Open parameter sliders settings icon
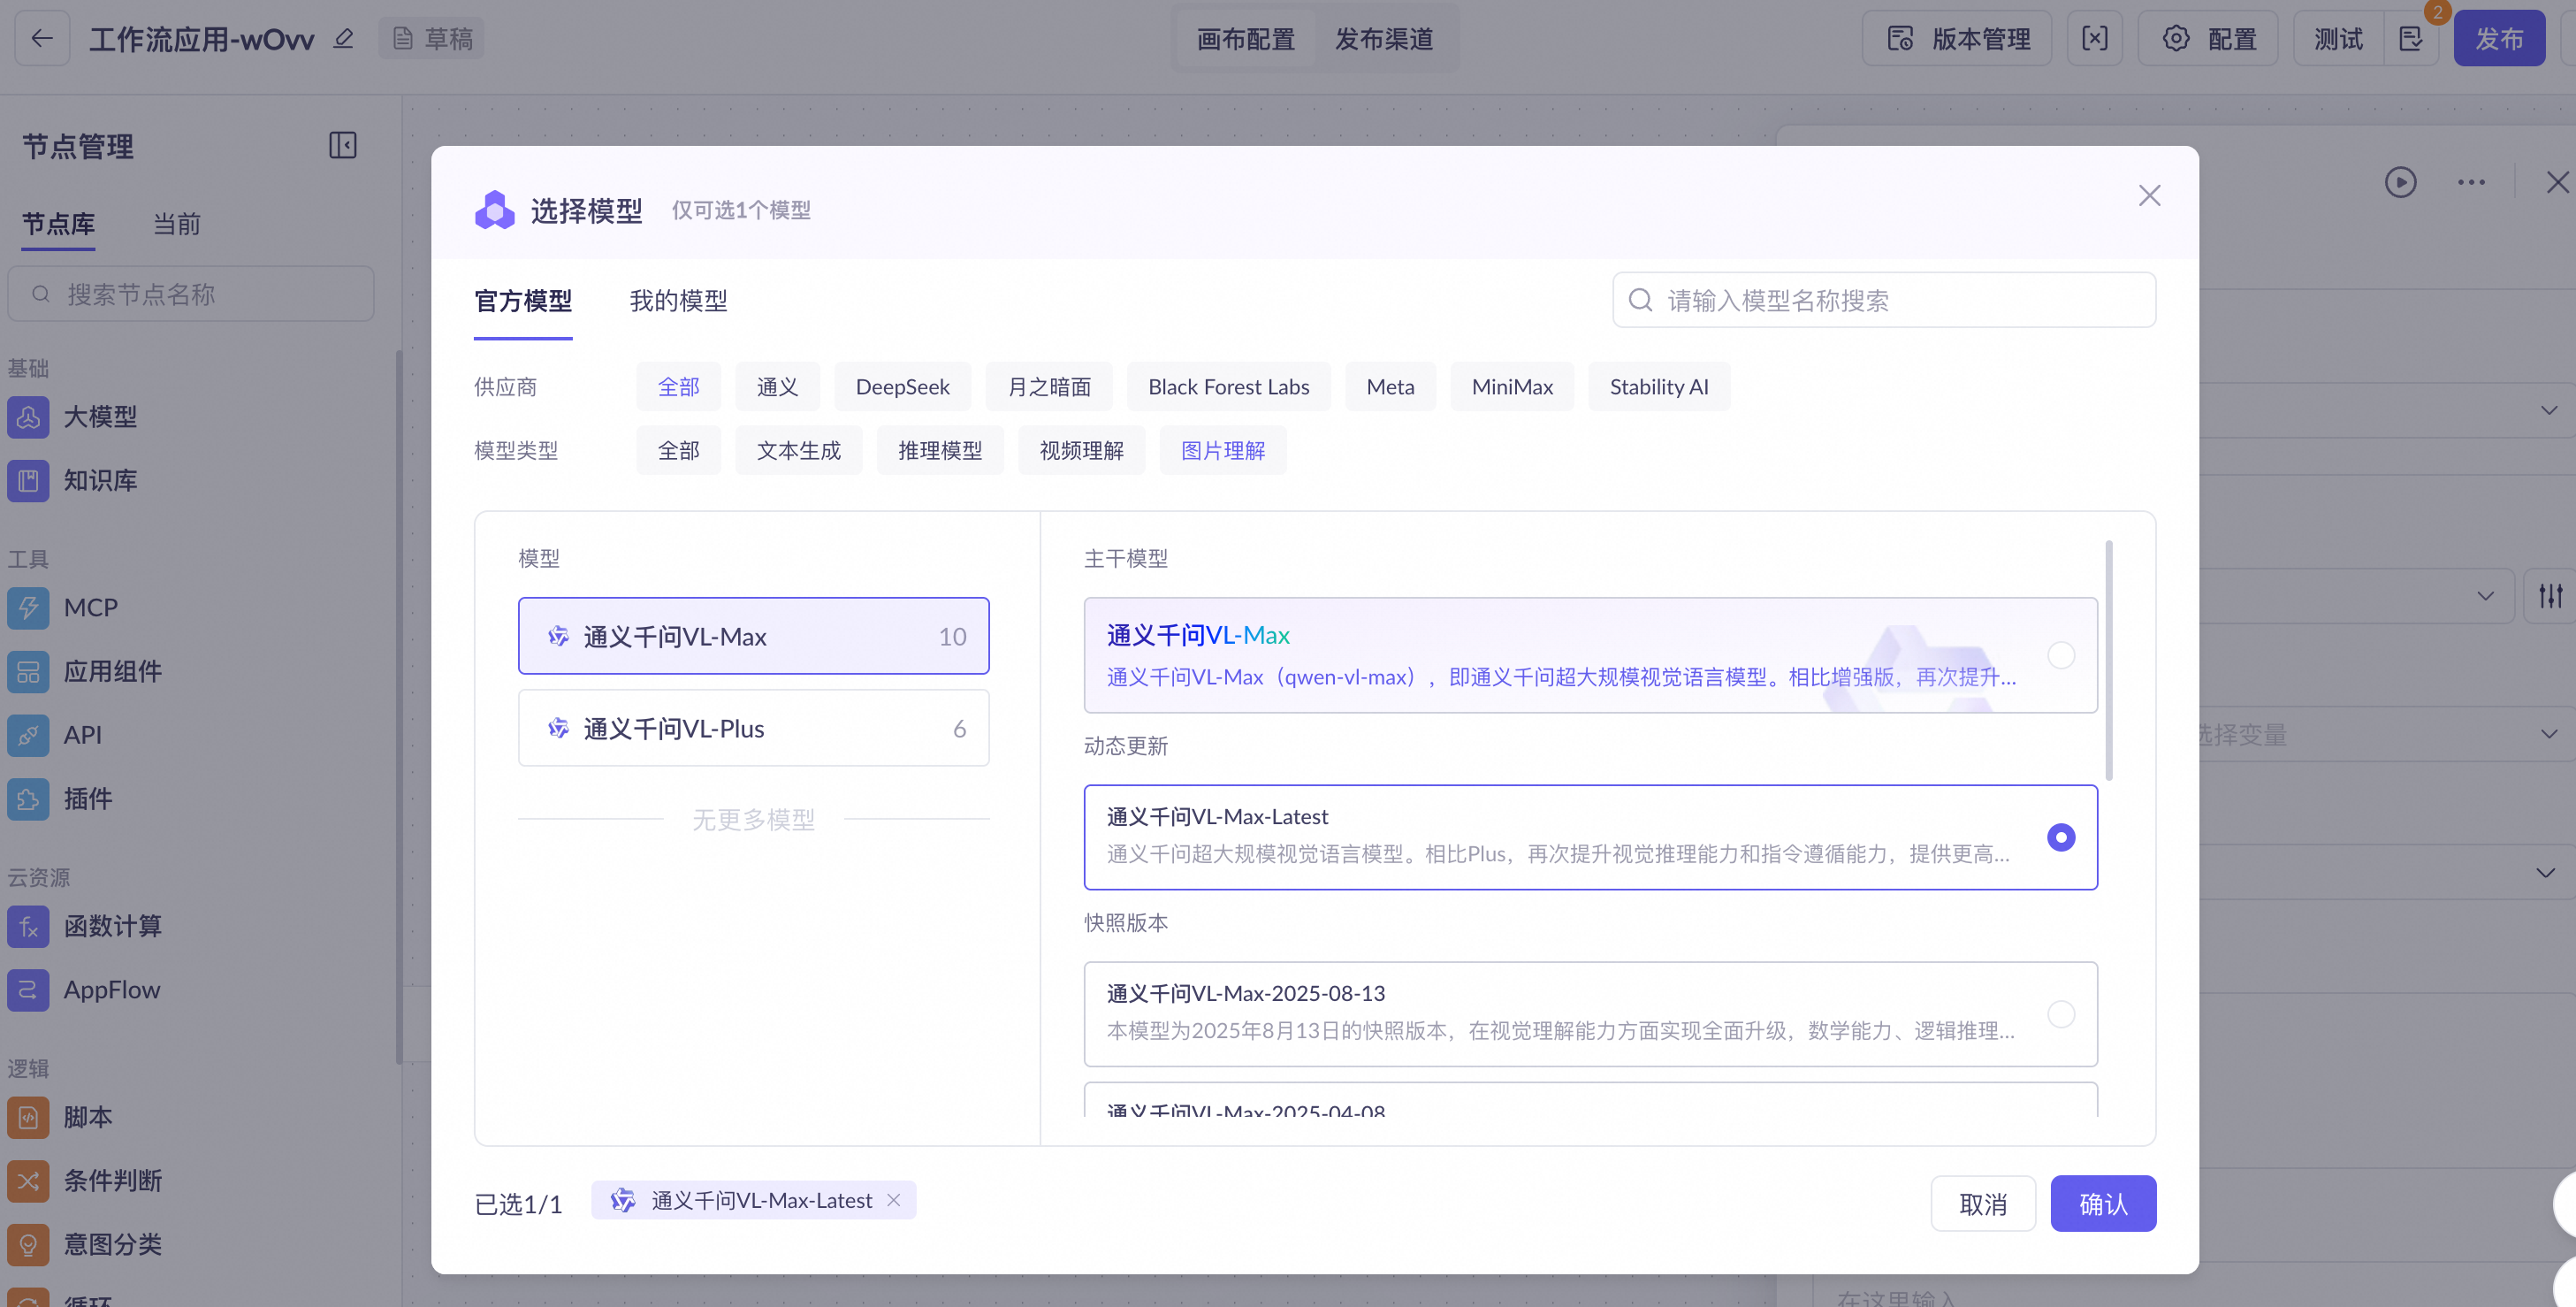Viewport: 2576px width, 1307px height. [x=2550, y=595]
